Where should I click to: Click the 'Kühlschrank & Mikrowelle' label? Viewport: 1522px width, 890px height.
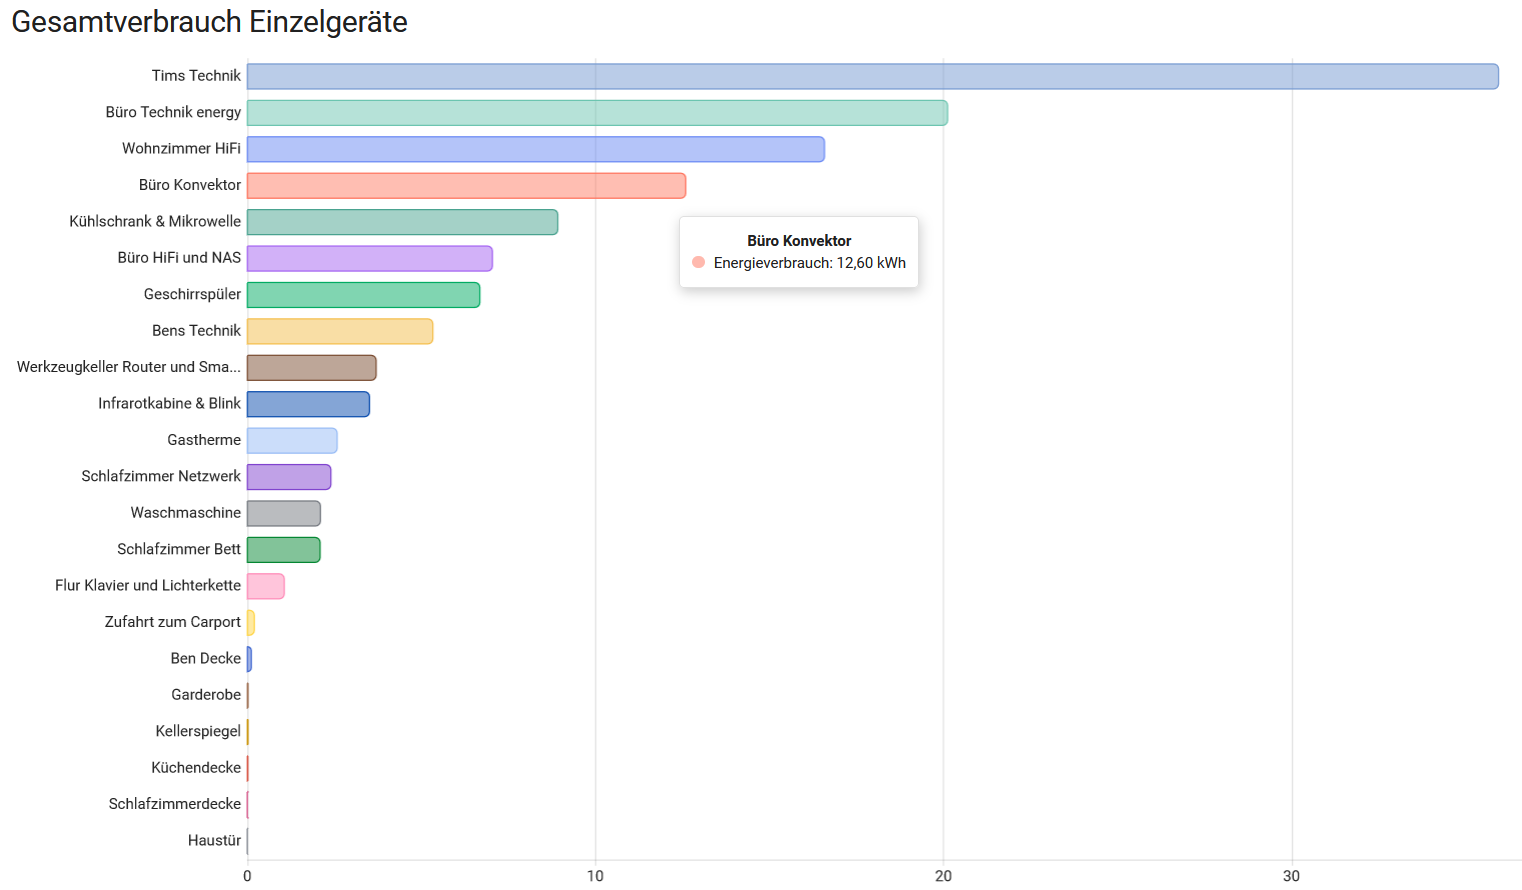[x=155, y=222]
